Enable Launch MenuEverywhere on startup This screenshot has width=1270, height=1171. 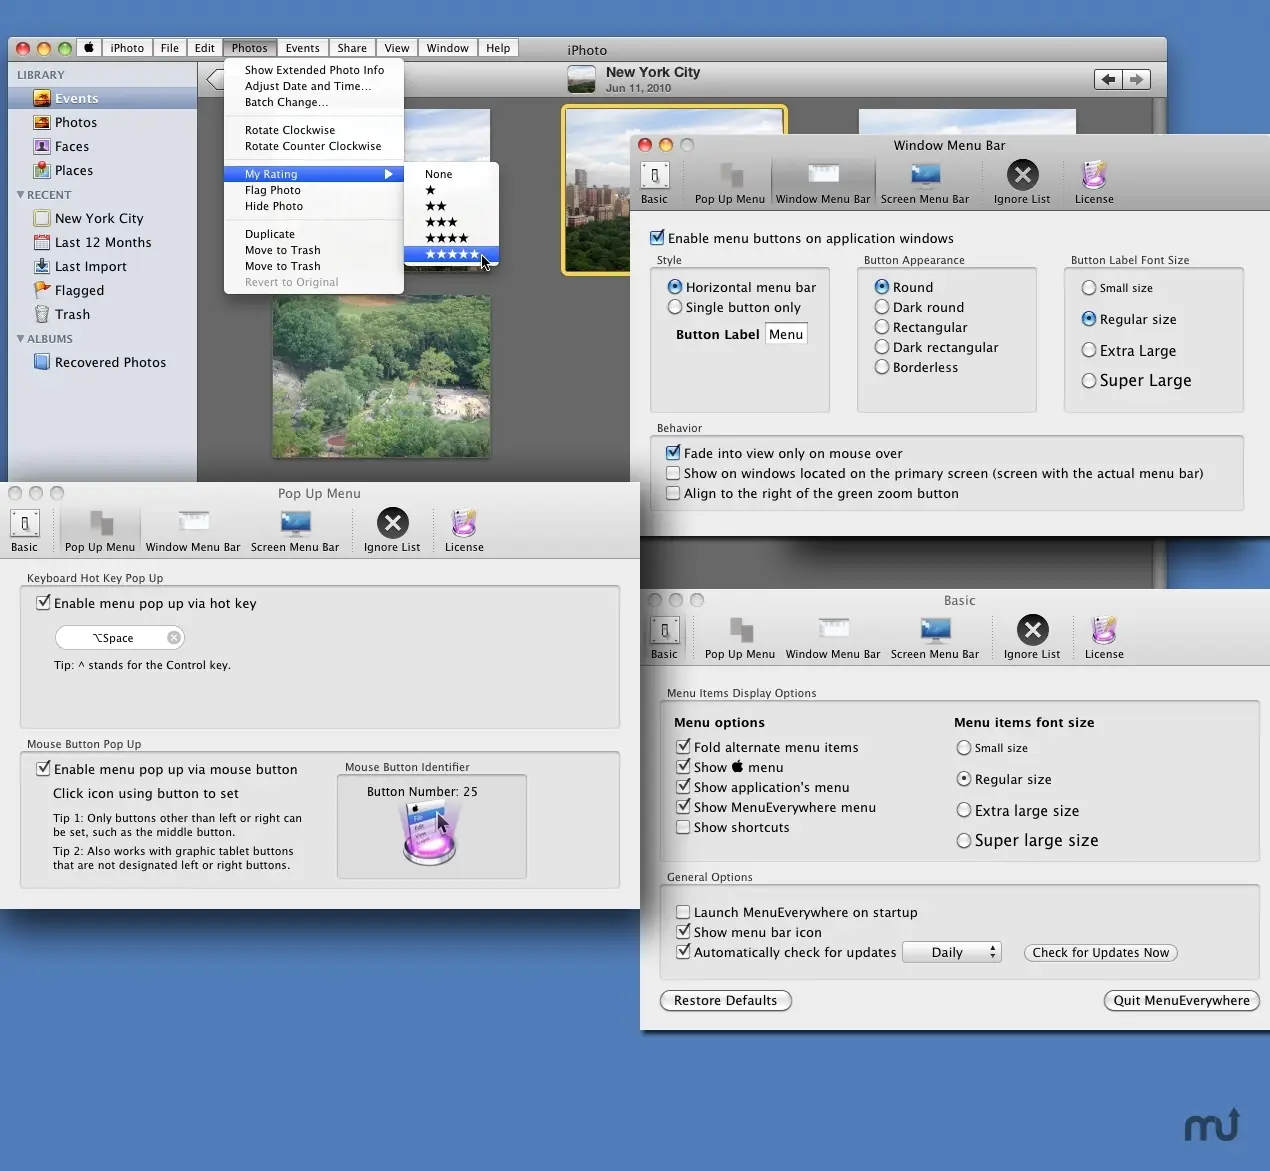[683, 912]
